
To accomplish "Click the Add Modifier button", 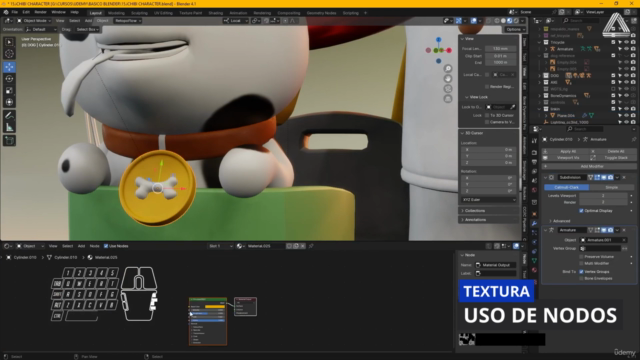I will [589, 167].
